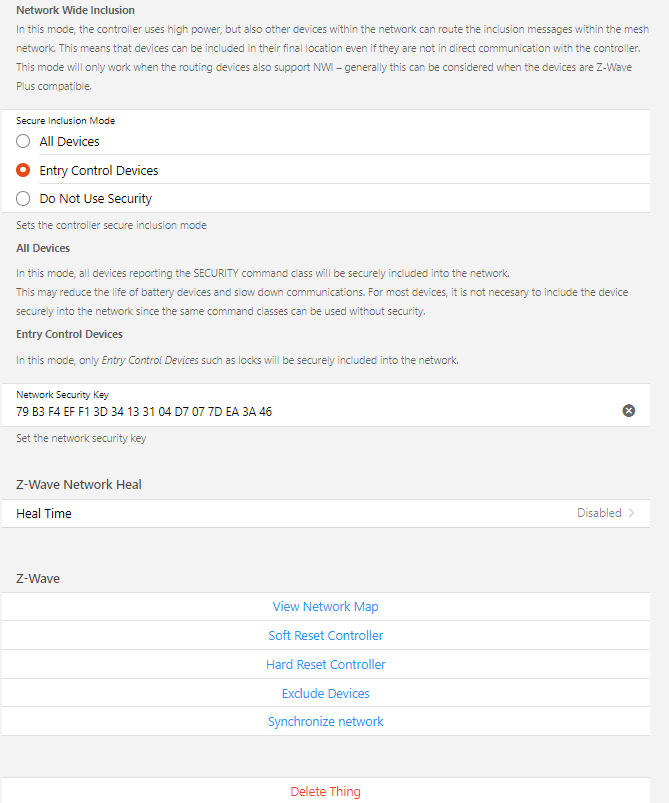Image resolution: width=669 pixels, height=803 pixels.
Task: Select the All Devices radio button
Action: (23, 141)
